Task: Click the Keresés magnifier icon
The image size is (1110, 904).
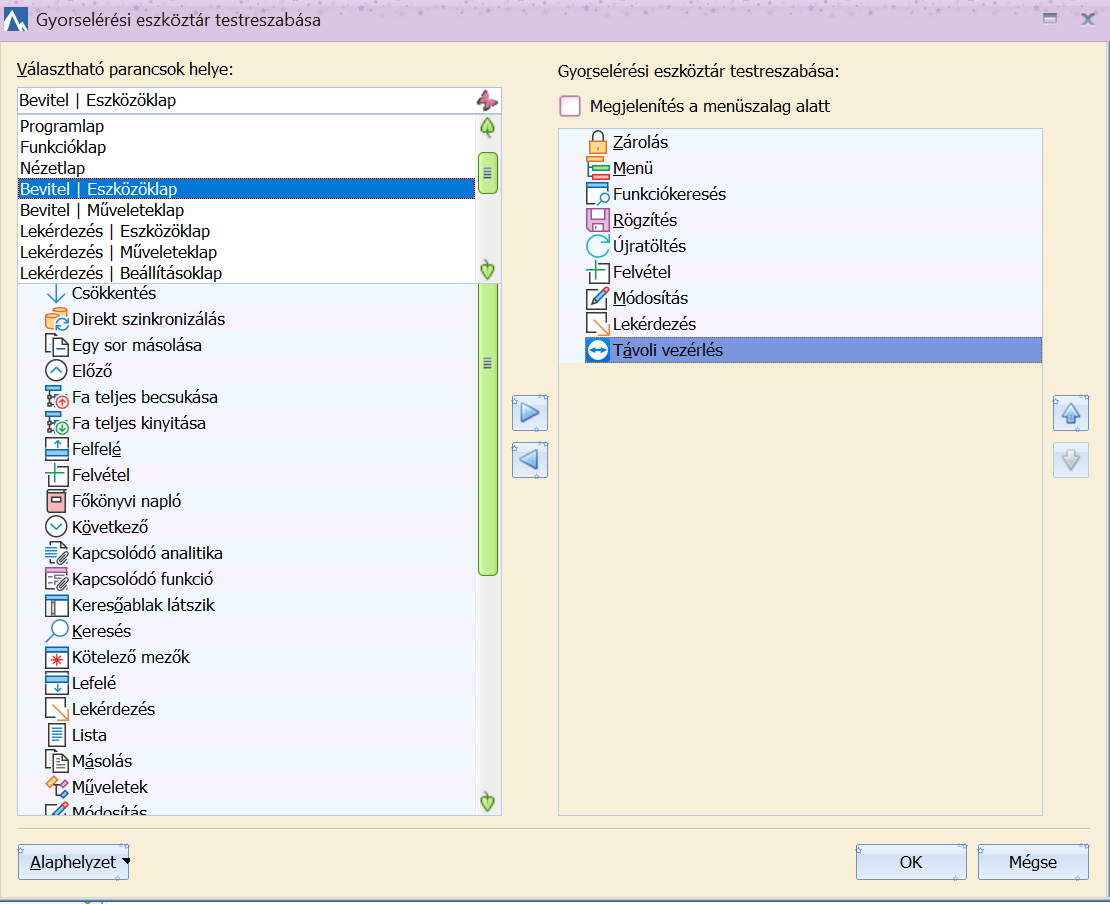Action: click(56, 631)
